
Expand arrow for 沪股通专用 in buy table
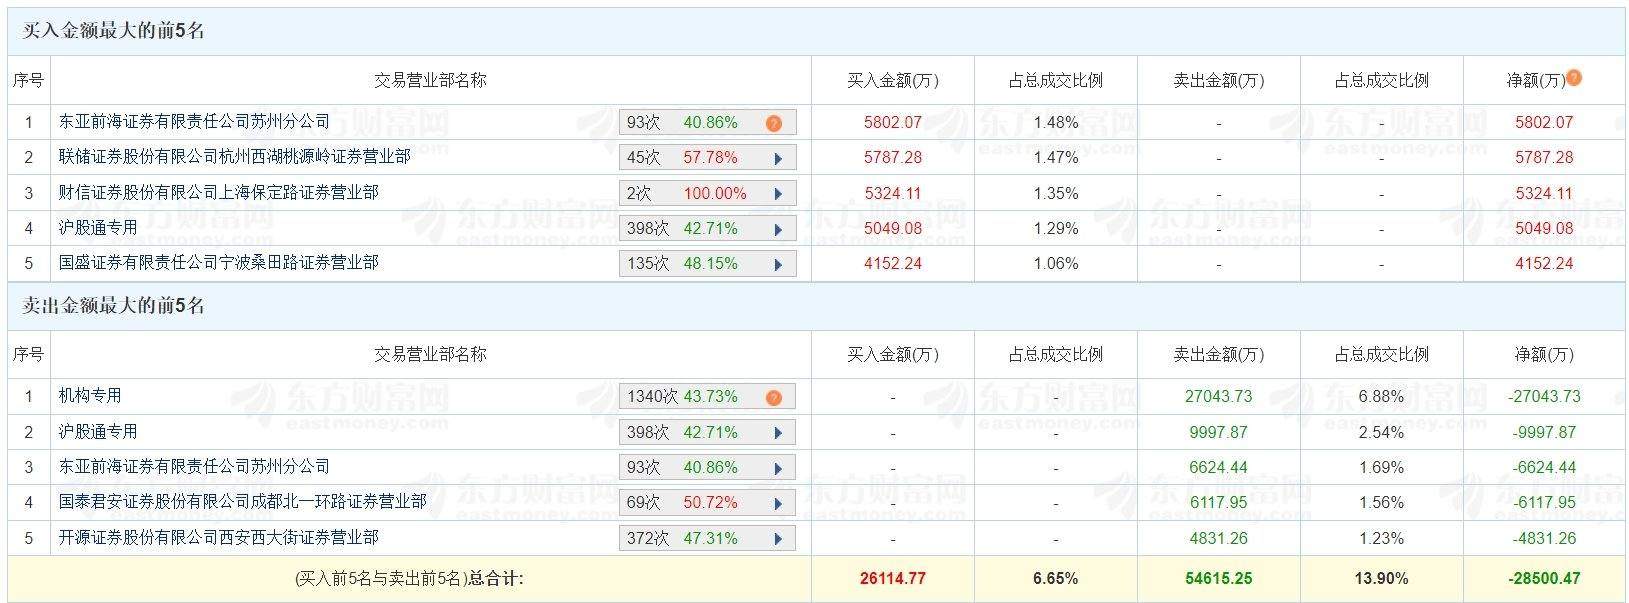tap(778, 229)
